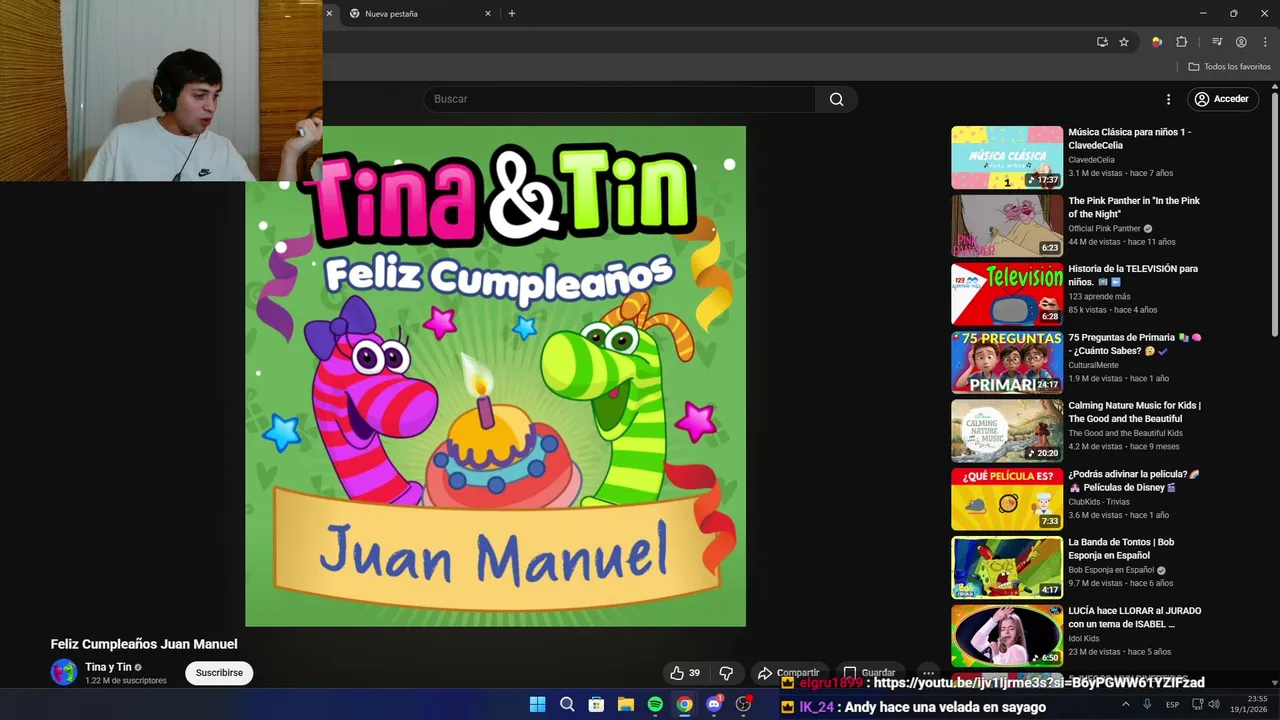This screenshot has width=1280, height=720.
Task: Open the Todos los favoritos folder
Action: pyautogui.click(x=1229, y=67)
